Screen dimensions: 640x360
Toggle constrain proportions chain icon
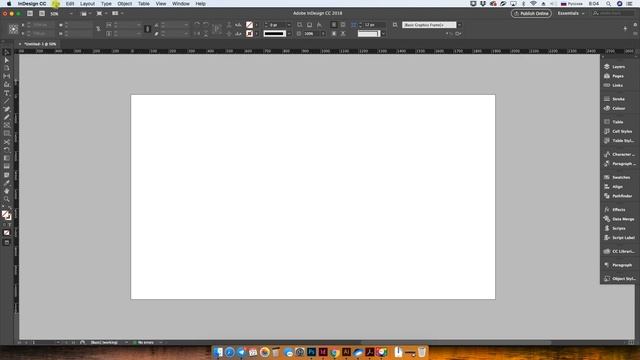click(98, 29)
